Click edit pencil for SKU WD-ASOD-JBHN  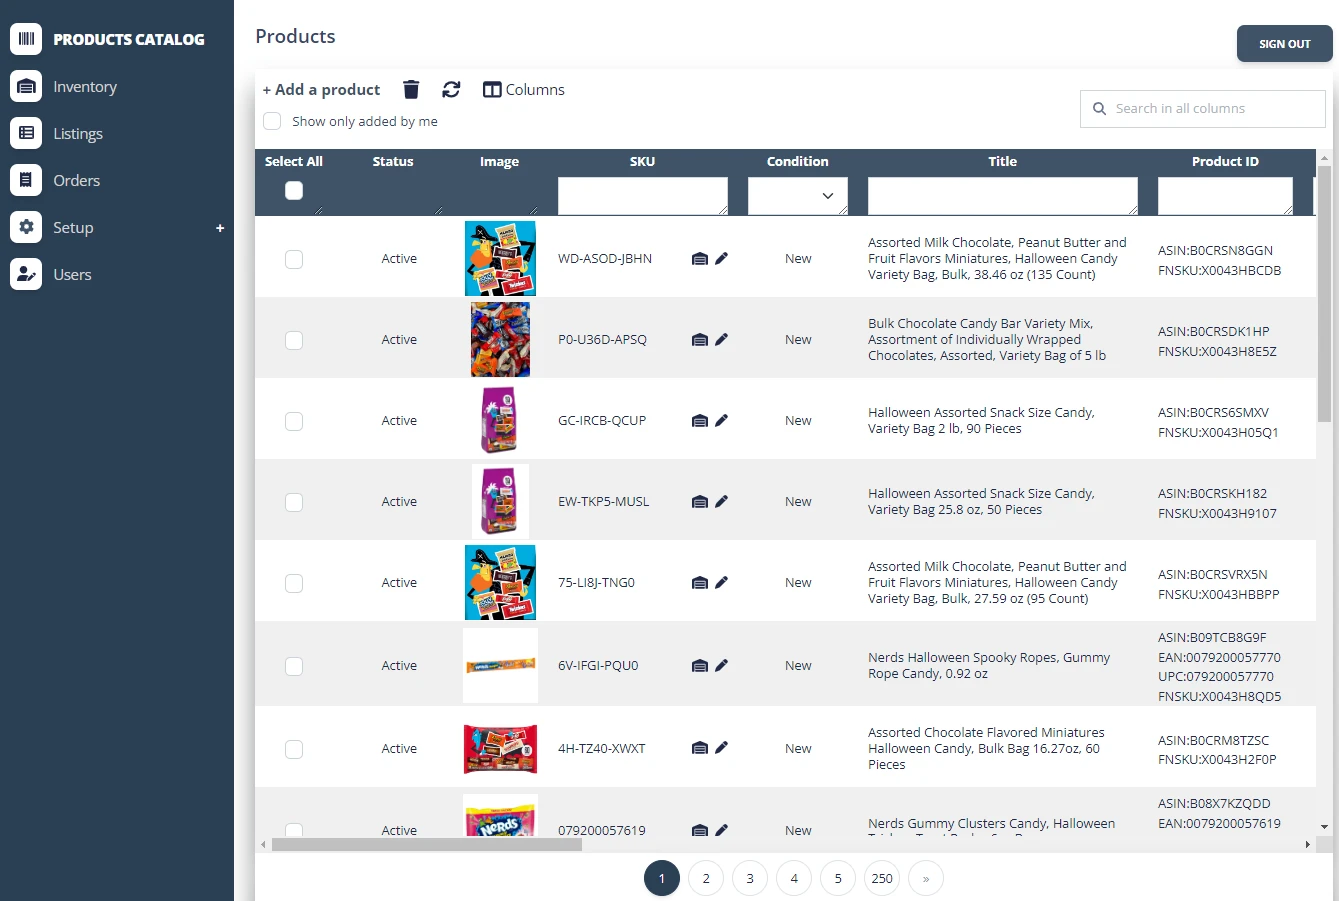click(722, 258)
